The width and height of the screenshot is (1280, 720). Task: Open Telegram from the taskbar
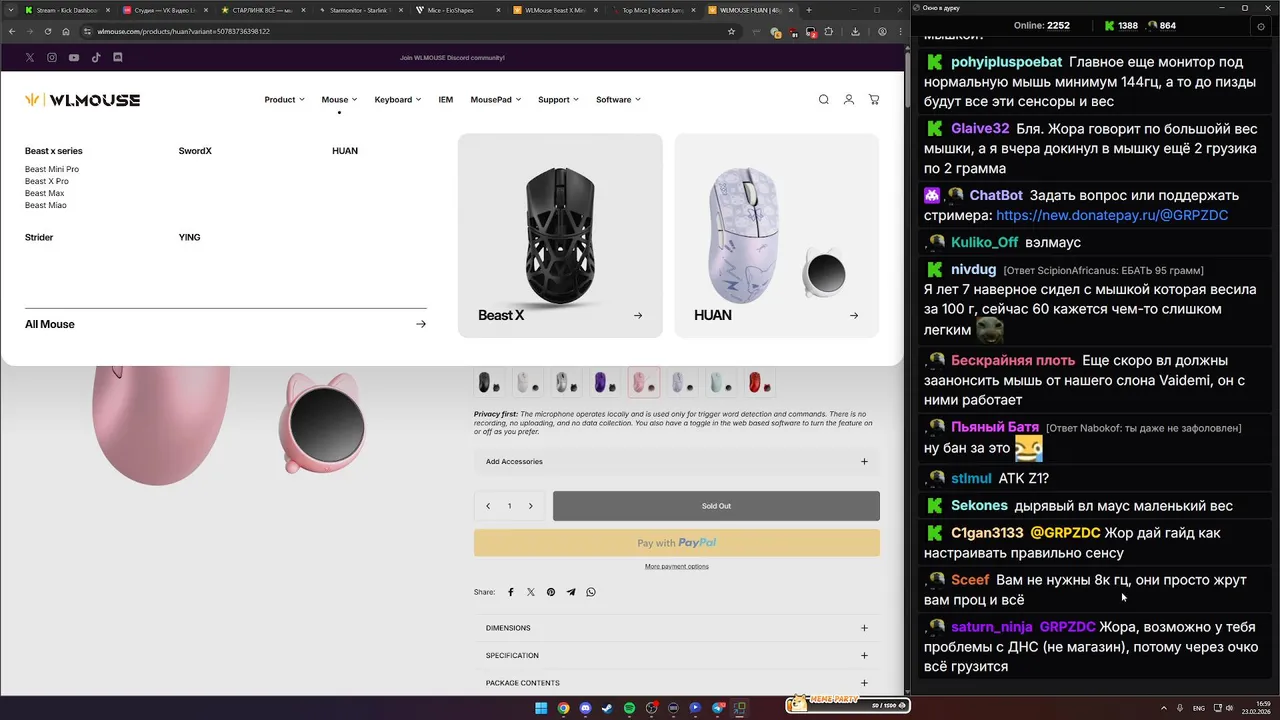tap(718, 708)
